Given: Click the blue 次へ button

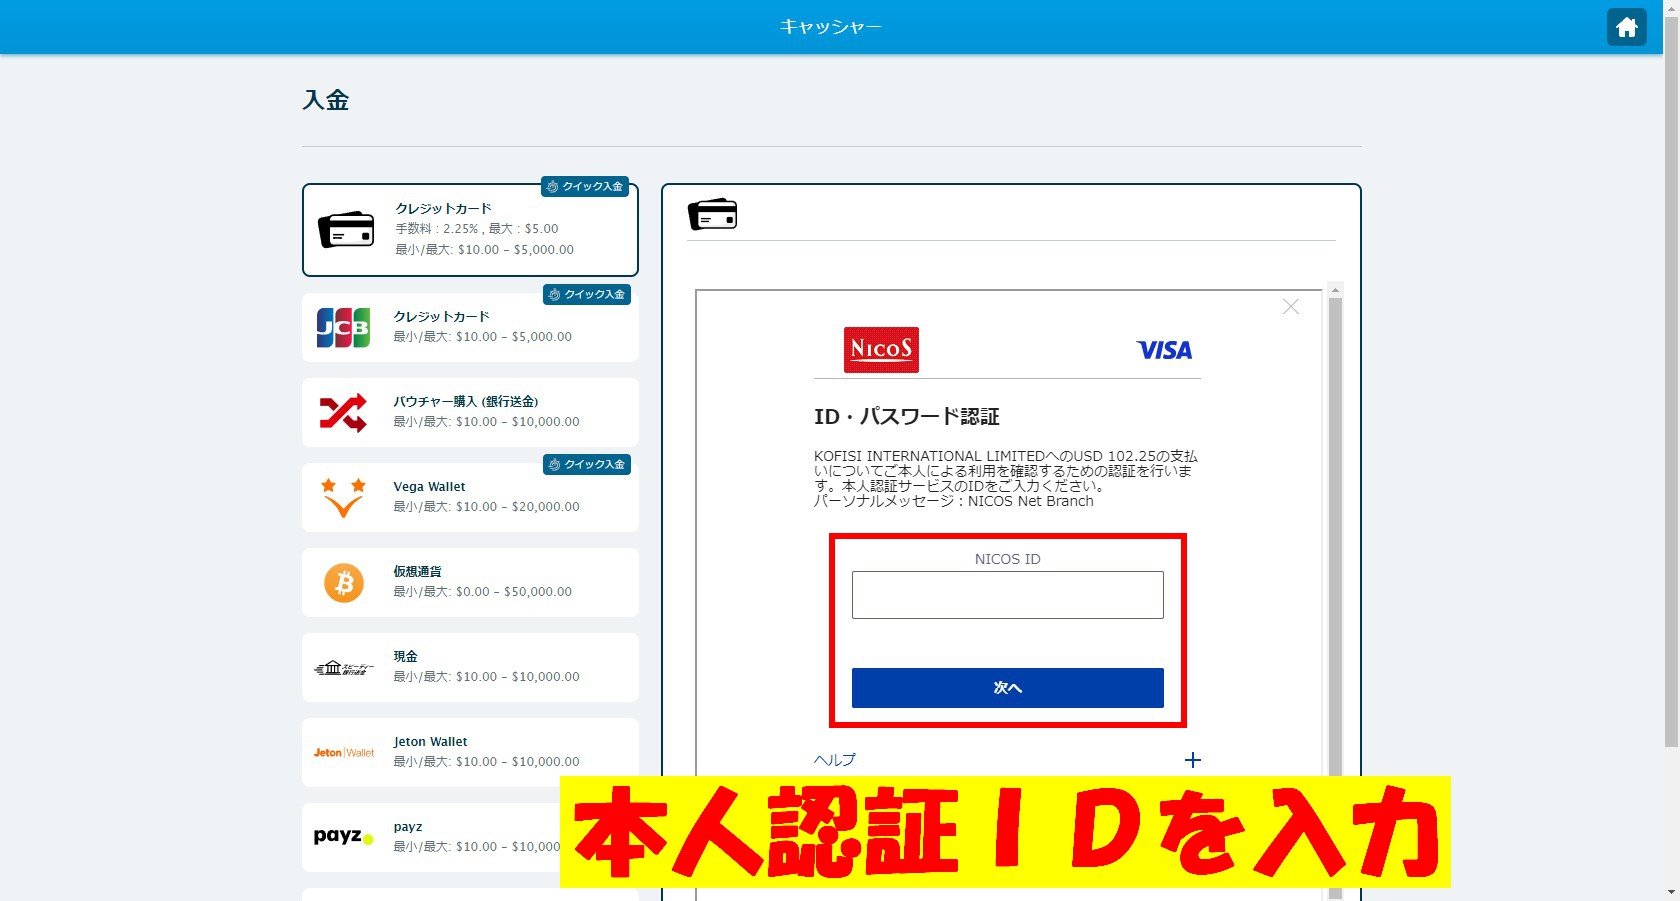Looking at the screenshot, I should [x=1007, y=688].
